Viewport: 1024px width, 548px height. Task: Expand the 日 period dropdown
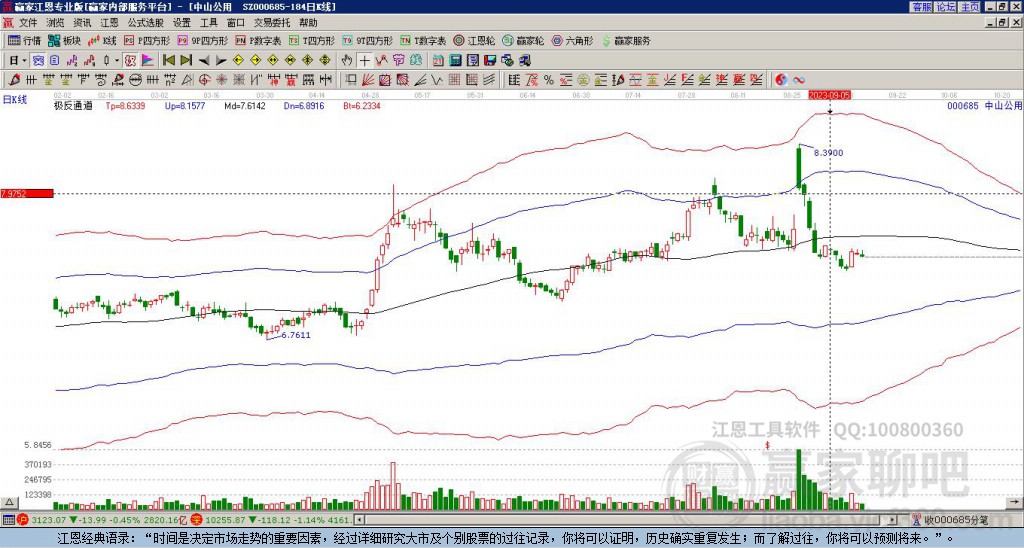point(24,61)
